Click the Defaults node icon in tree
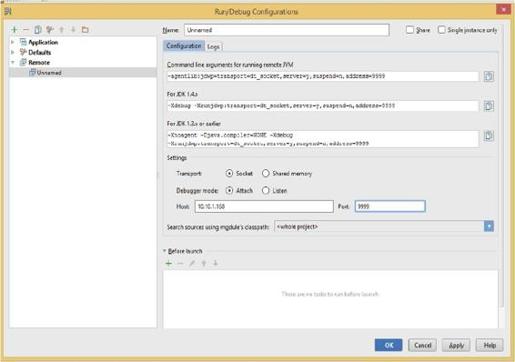515x362 pixels. (23, 52)
